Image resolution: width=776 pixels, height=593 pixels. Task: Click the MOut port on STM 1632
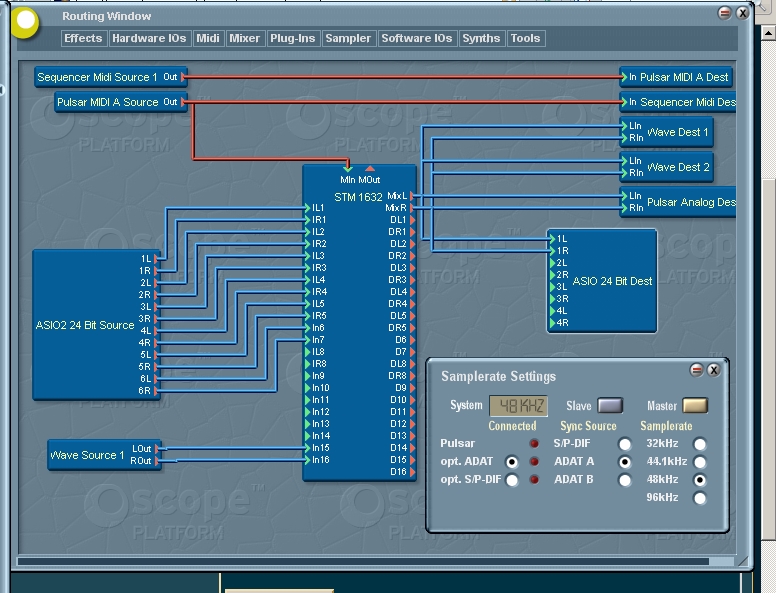coord(369,169)
